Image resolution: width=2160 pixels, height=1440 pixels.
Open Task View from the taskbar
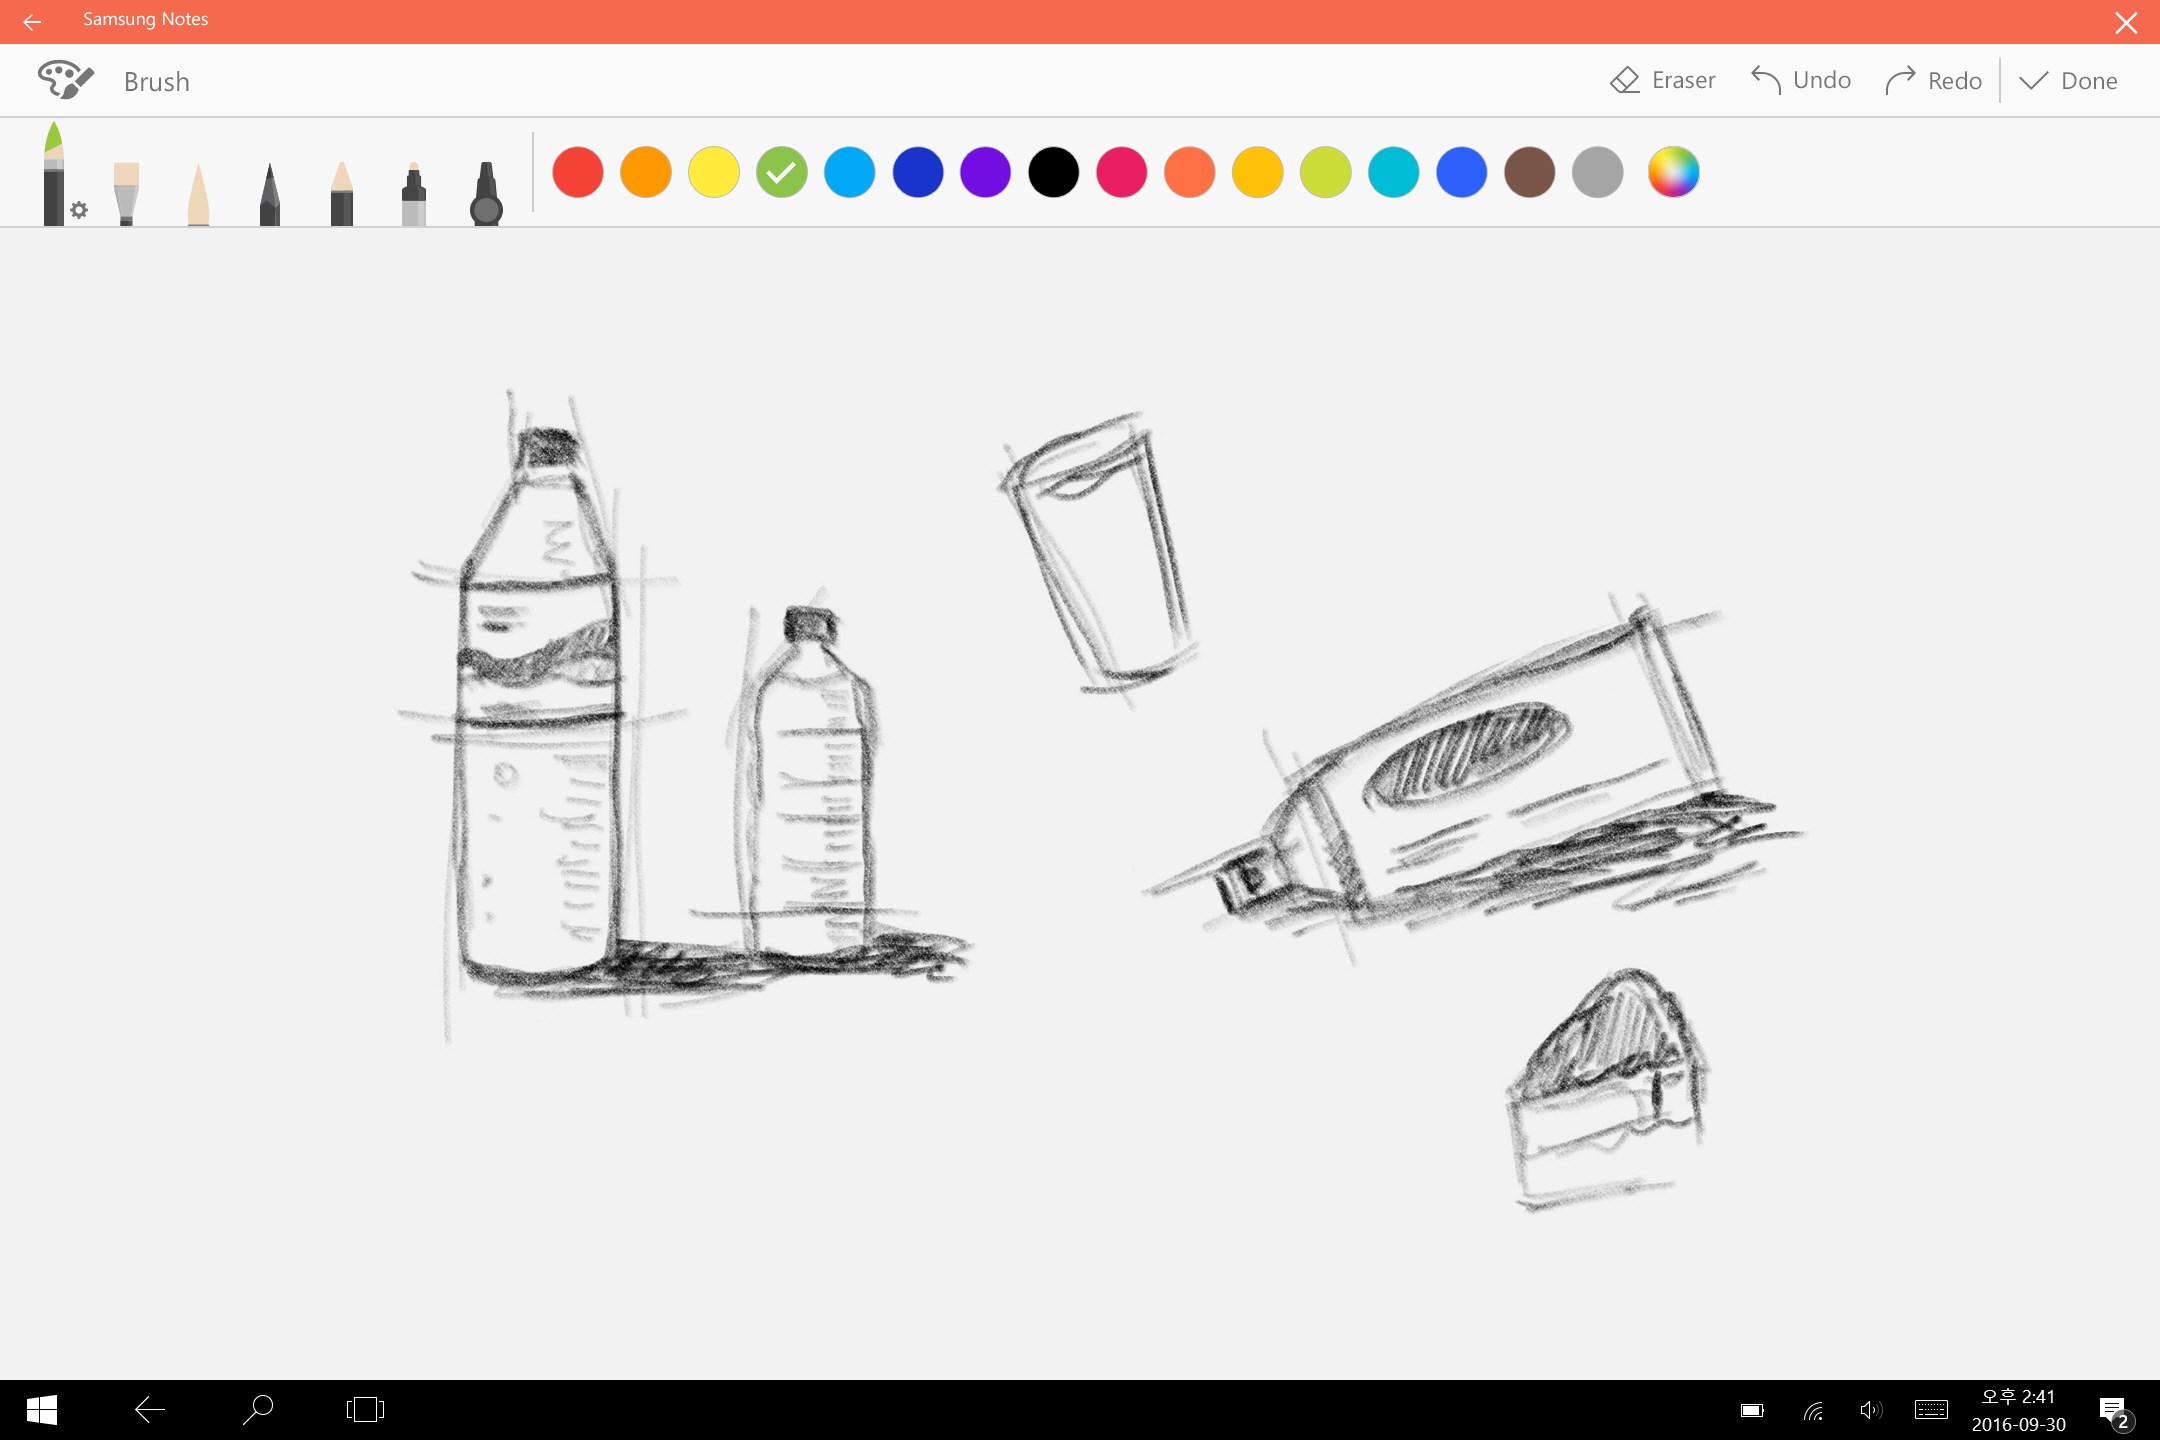tap(364, 1410)
